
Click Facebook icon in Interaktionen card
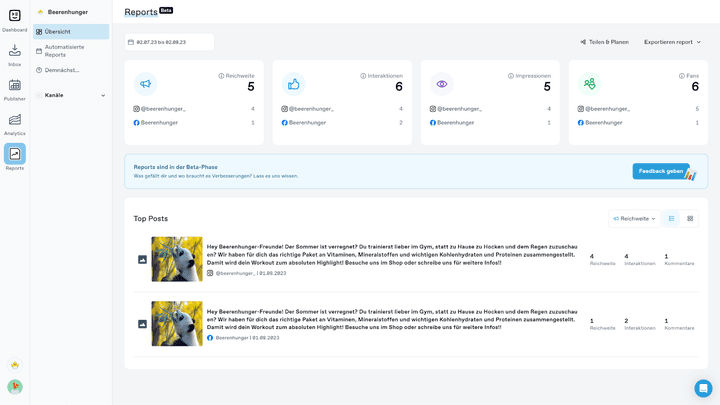285,123
